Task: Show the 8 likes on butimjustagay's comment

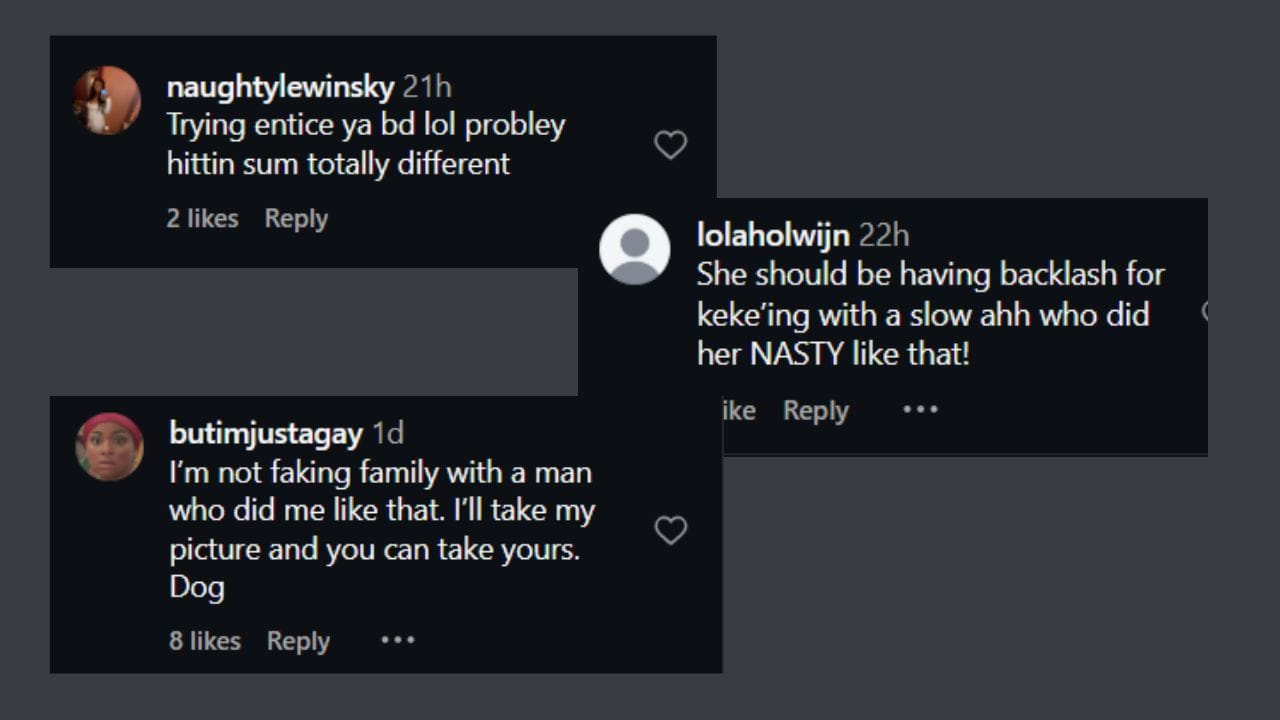Action: pos(205,641)
